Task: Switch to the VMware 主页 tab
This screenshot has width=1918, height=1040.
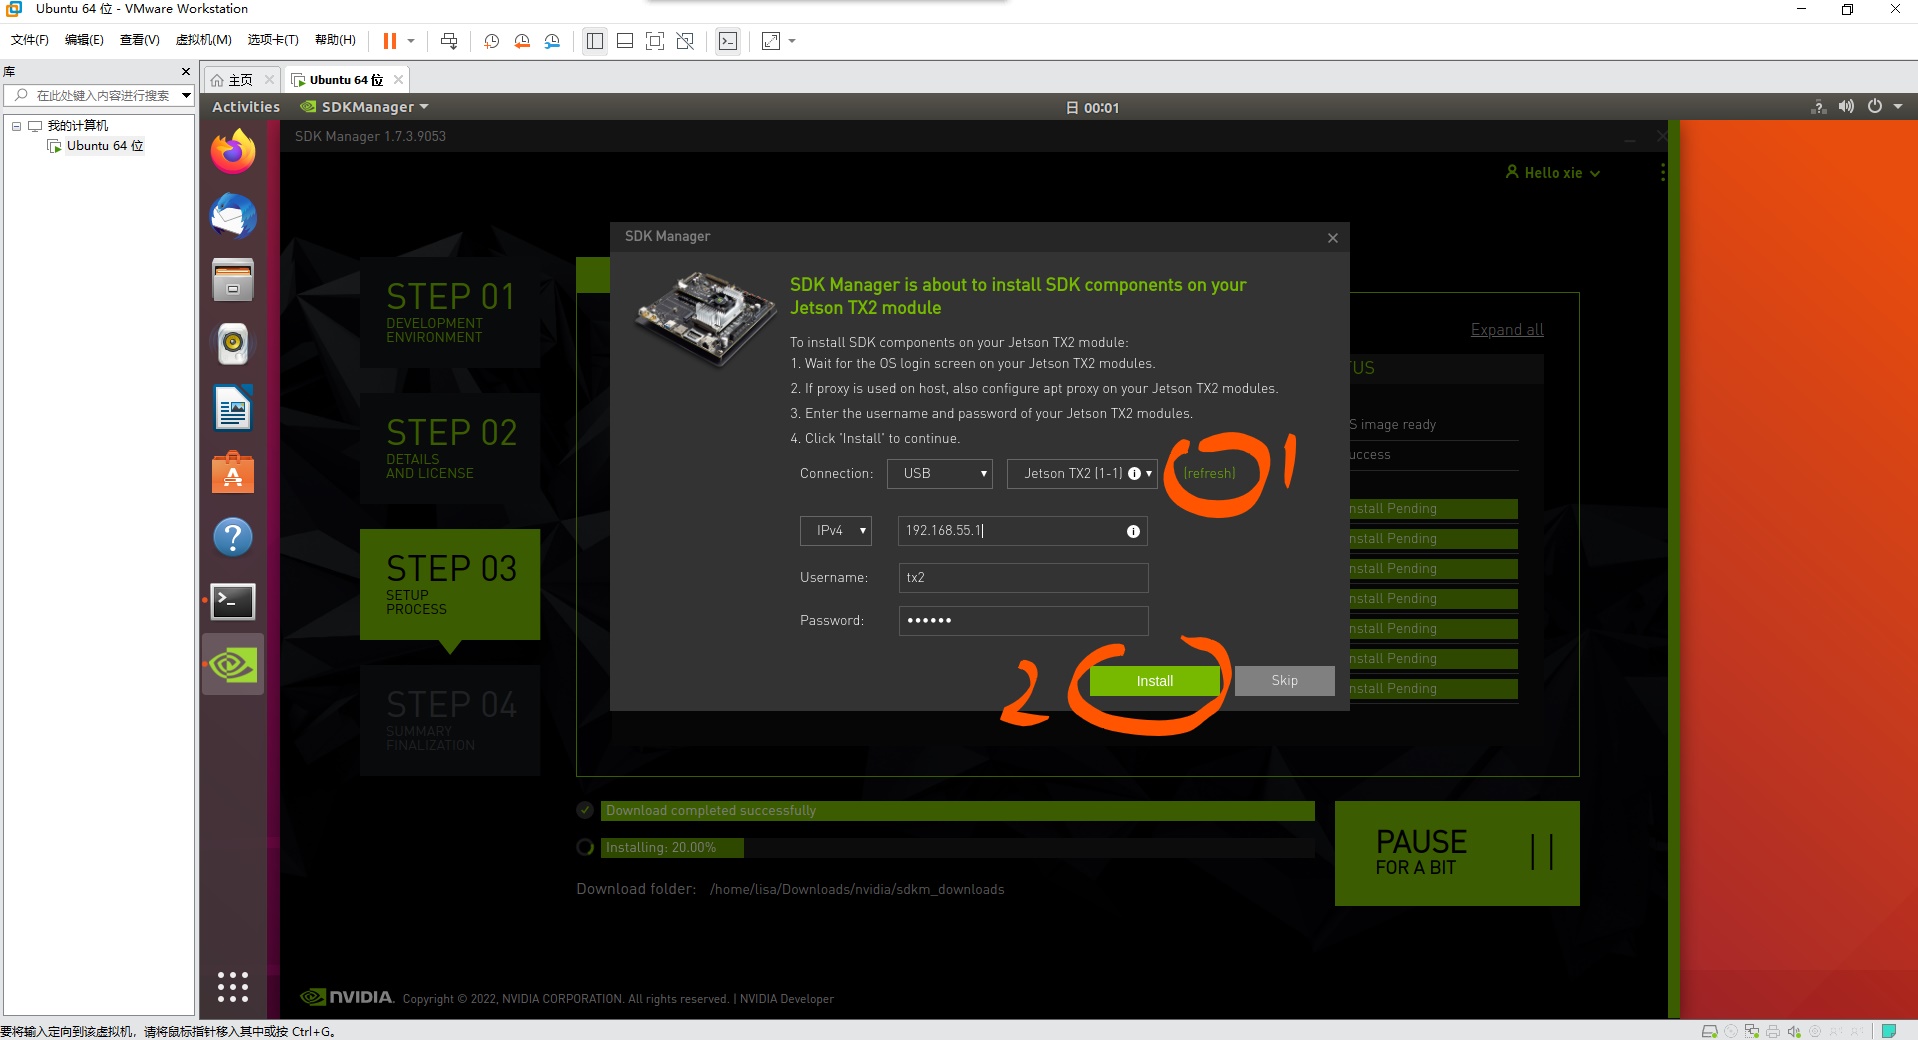Action: pyautogui.click(x=239, y=79)
